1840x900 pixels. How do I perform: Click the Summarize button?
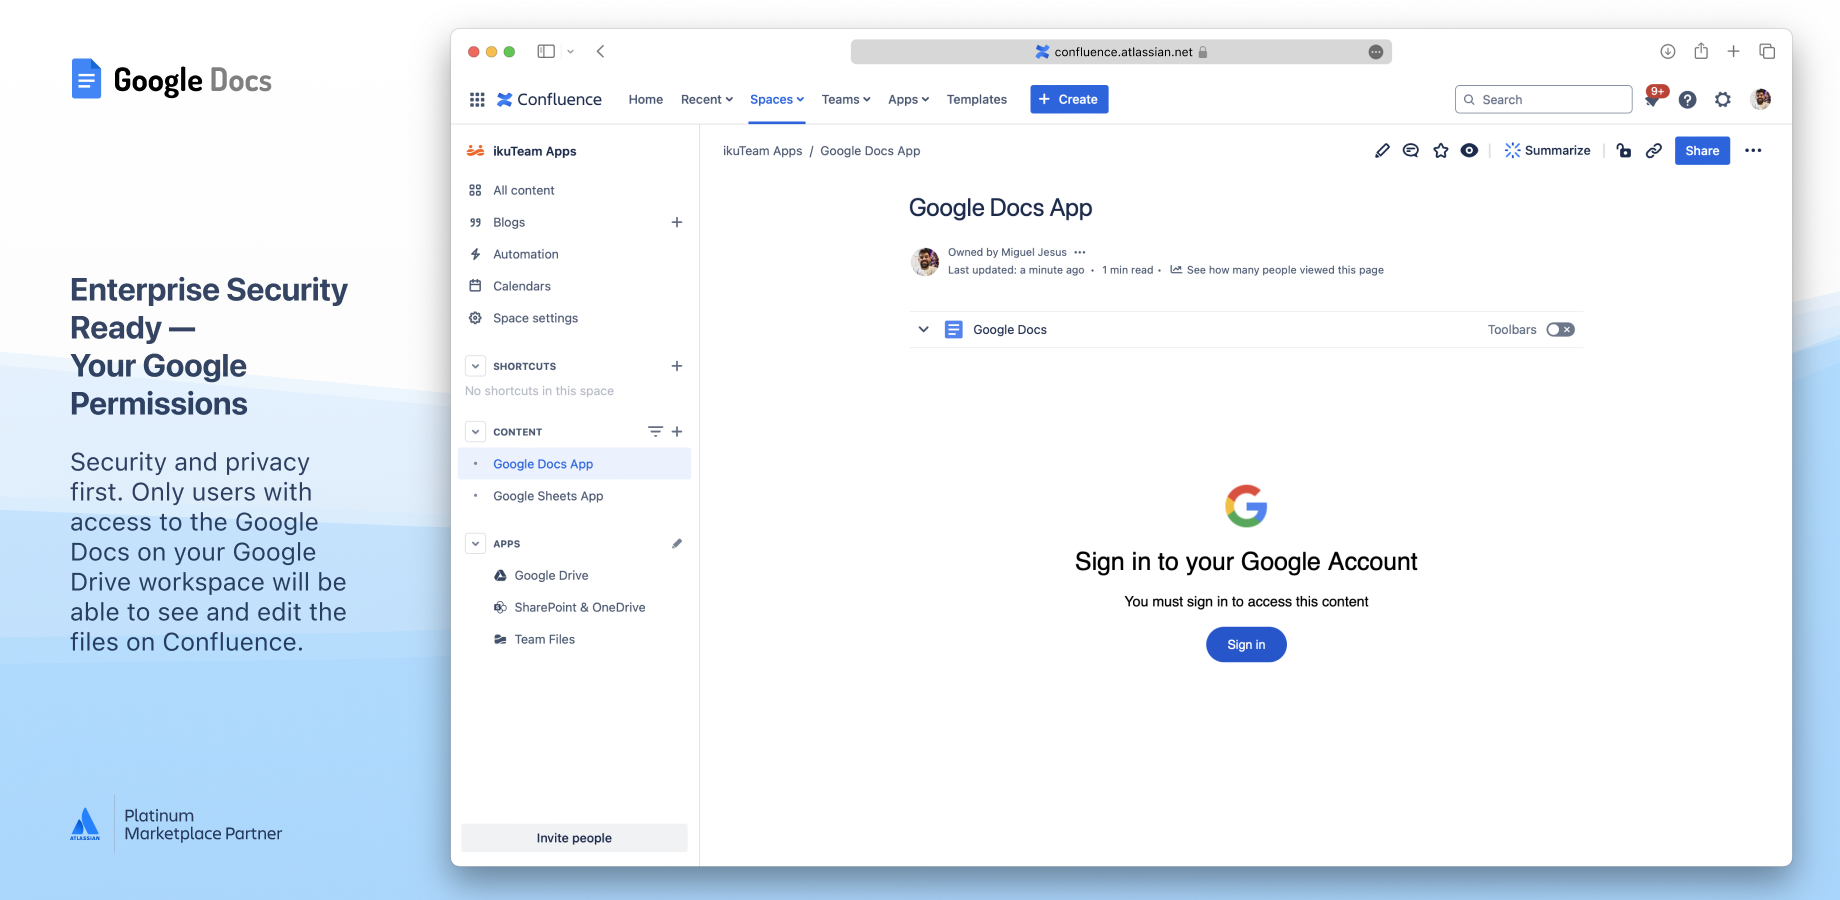tap(1547, 150)
